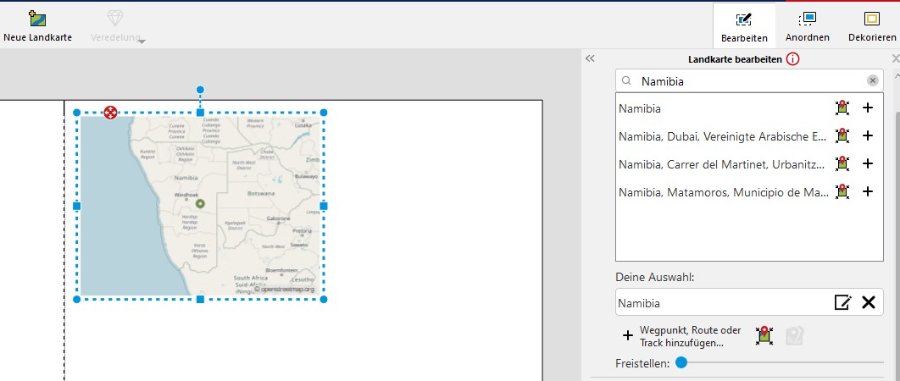Click the red move handle on the map

[111, 112]
